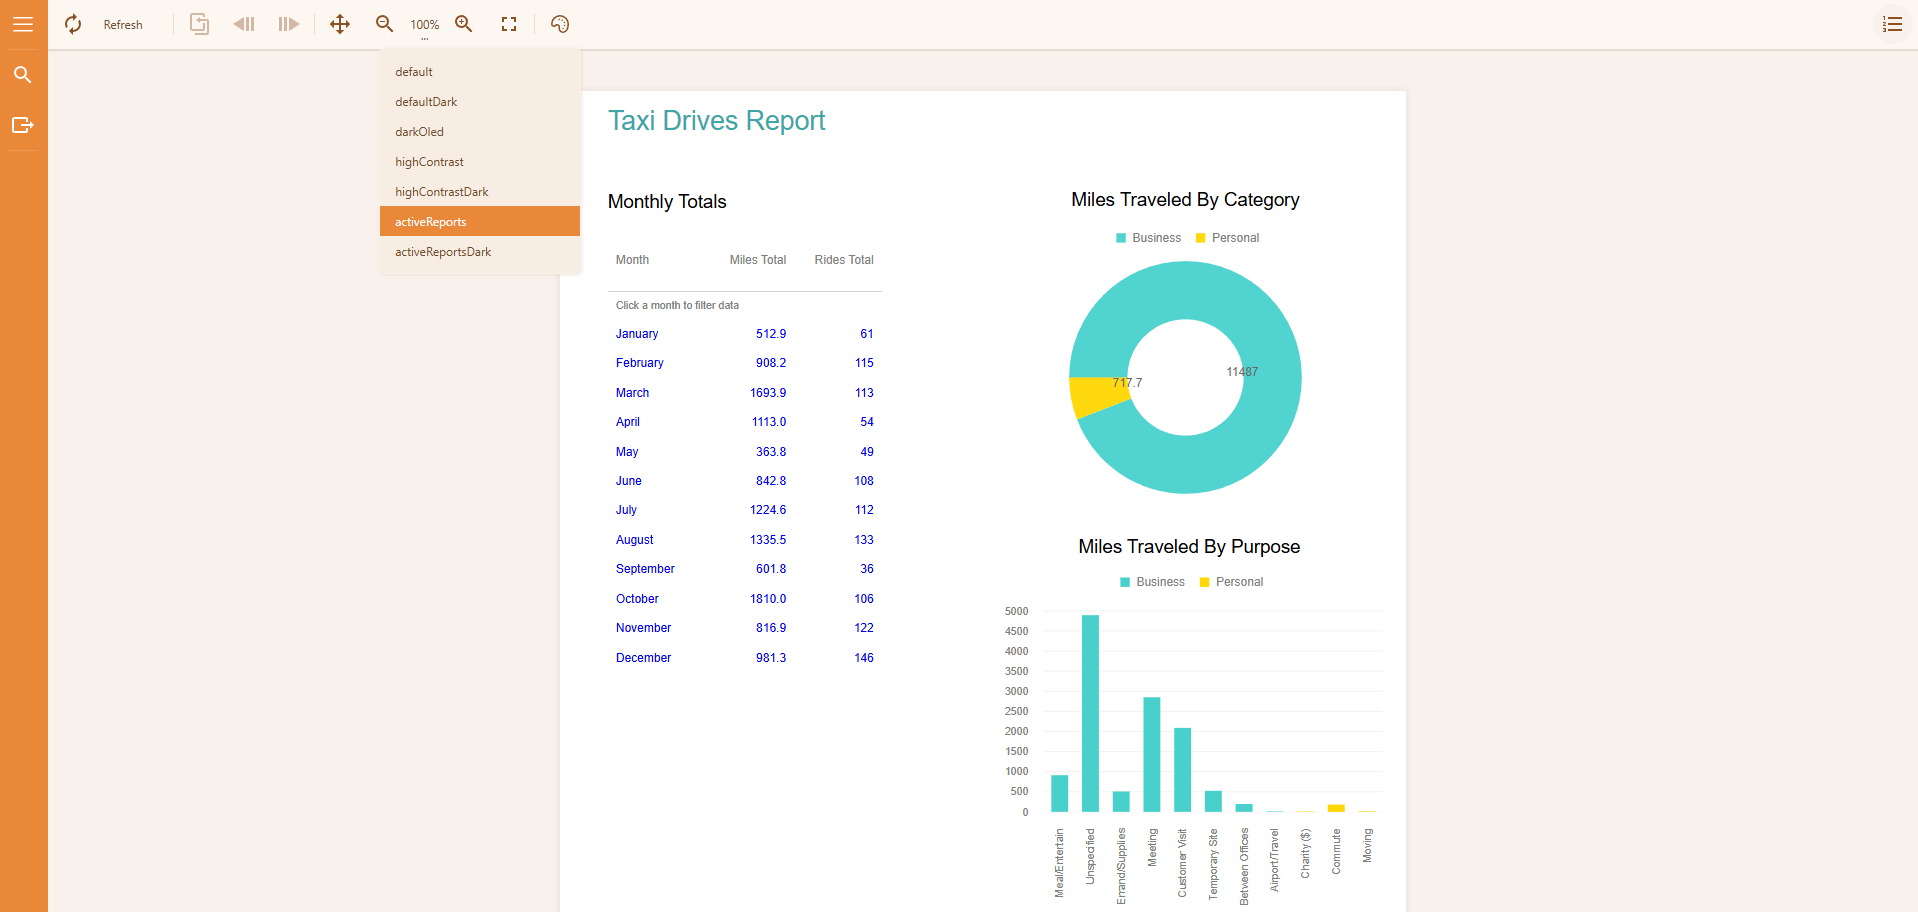The width and height of the screenshot is (1918, 912).
Task: Click the August month link
Action: tap(635, 540)
